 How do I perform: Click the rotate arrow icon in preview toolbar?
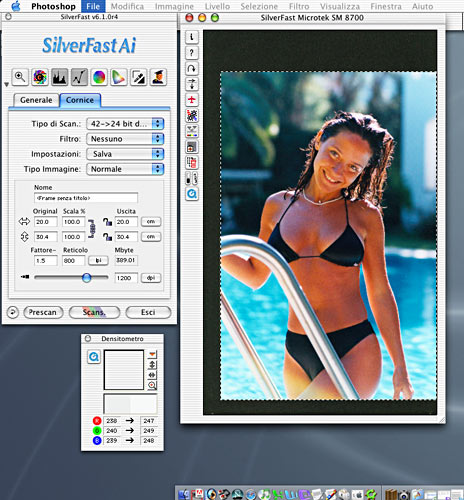tap(192, 68)
